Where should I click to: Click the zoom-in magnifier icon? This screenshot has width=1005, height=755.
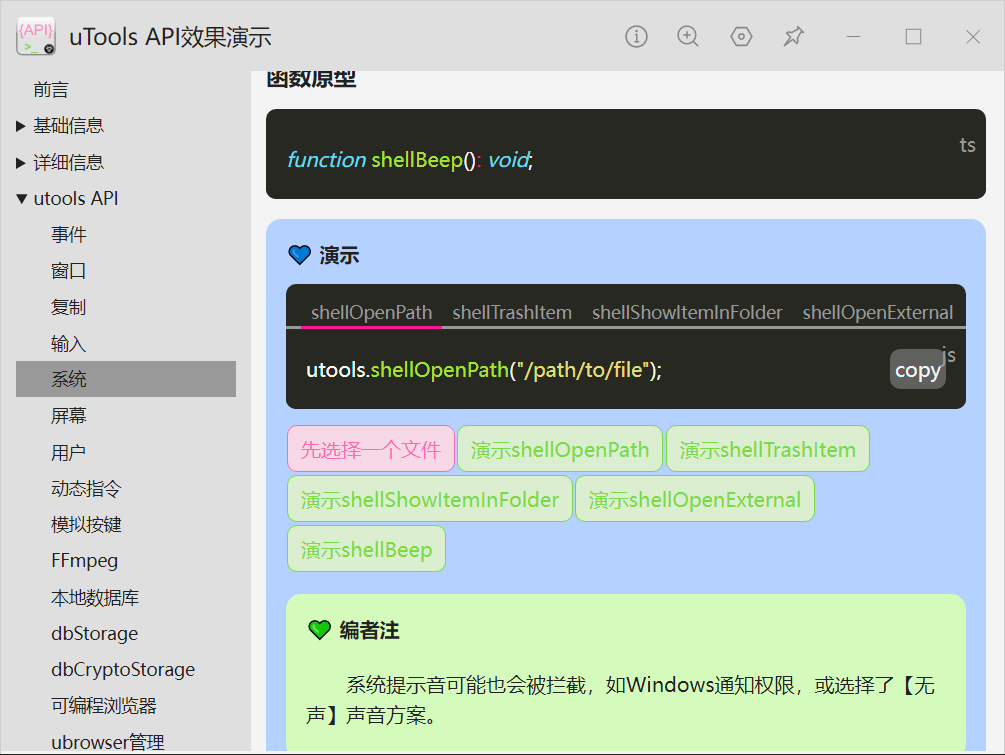point(688,37)
